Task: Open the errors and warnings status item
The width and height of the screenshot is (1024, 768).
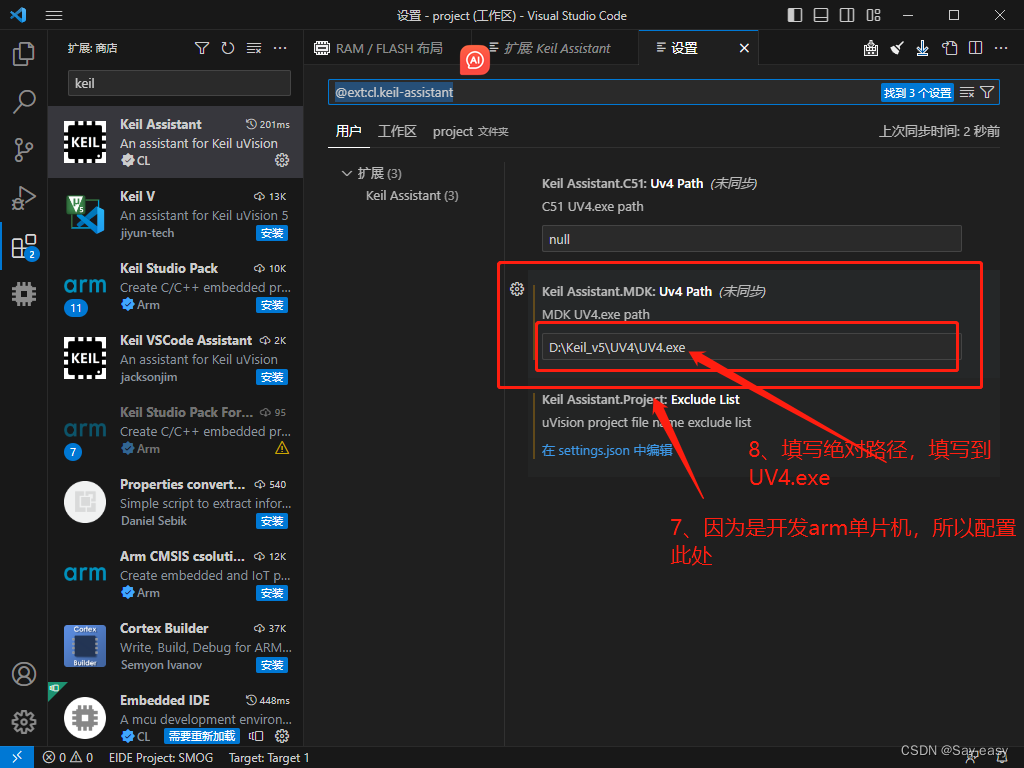Action: tap(68, 758)
